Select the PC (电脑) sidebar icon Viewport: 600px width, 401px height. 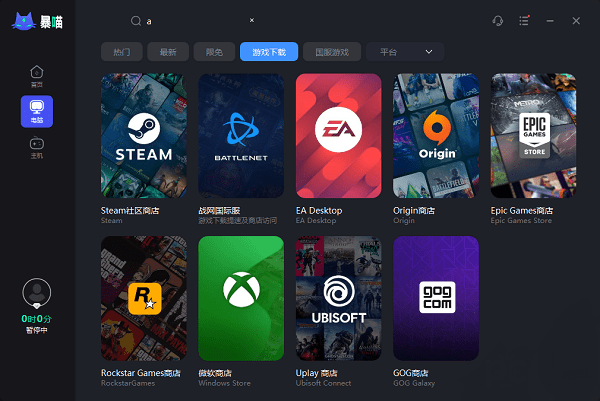37,111
